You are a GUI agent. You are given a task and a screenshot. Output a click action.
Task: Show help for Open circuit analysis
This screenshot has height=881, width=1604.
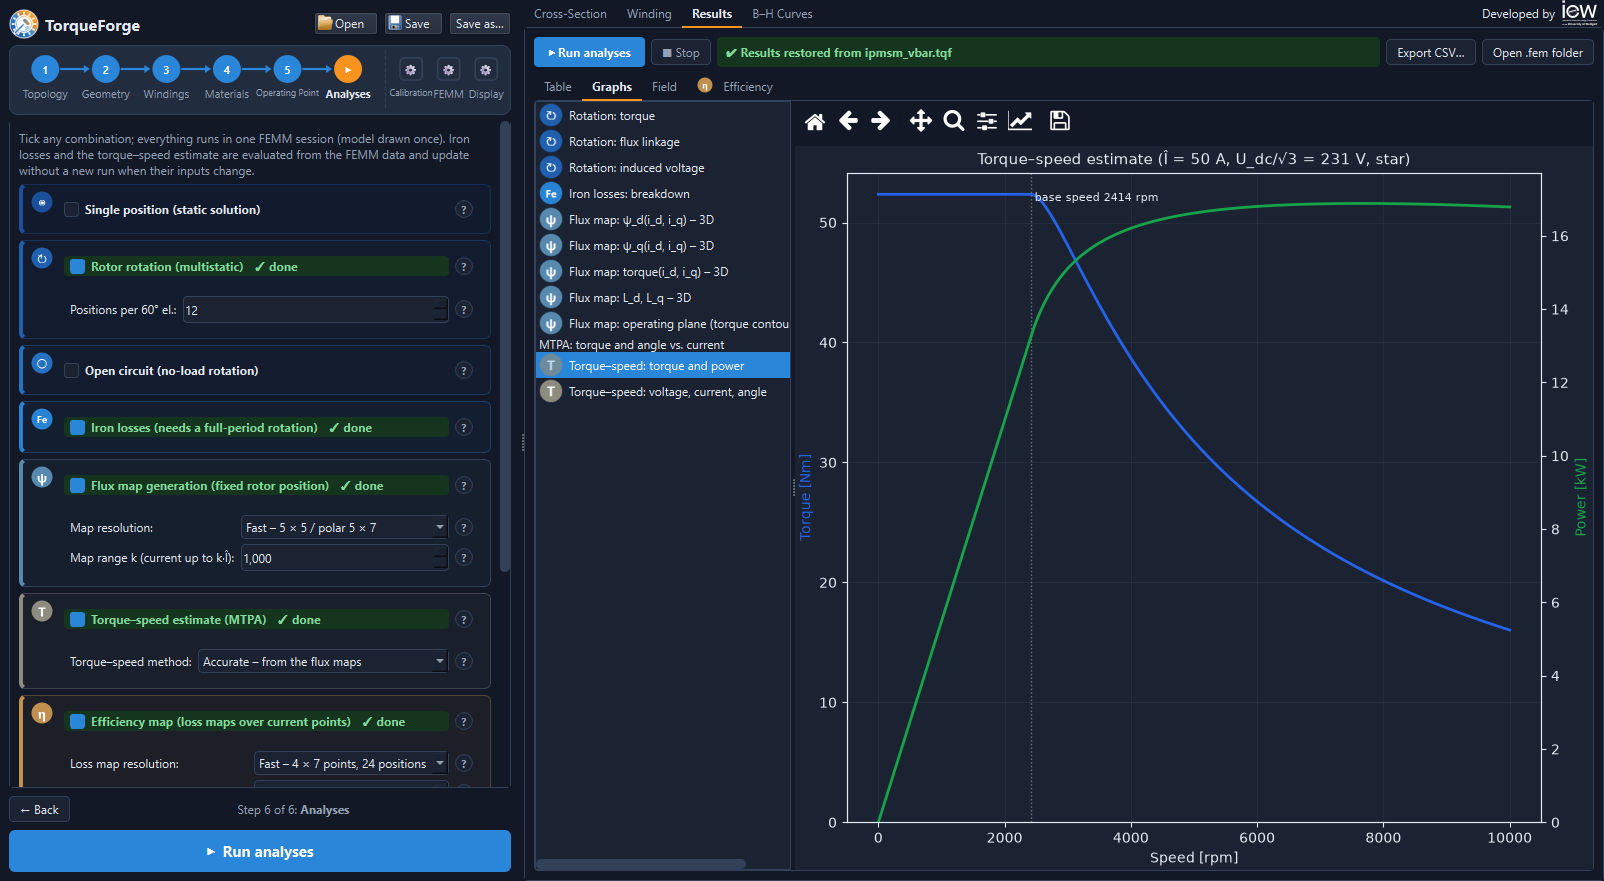tap(463, 370)
